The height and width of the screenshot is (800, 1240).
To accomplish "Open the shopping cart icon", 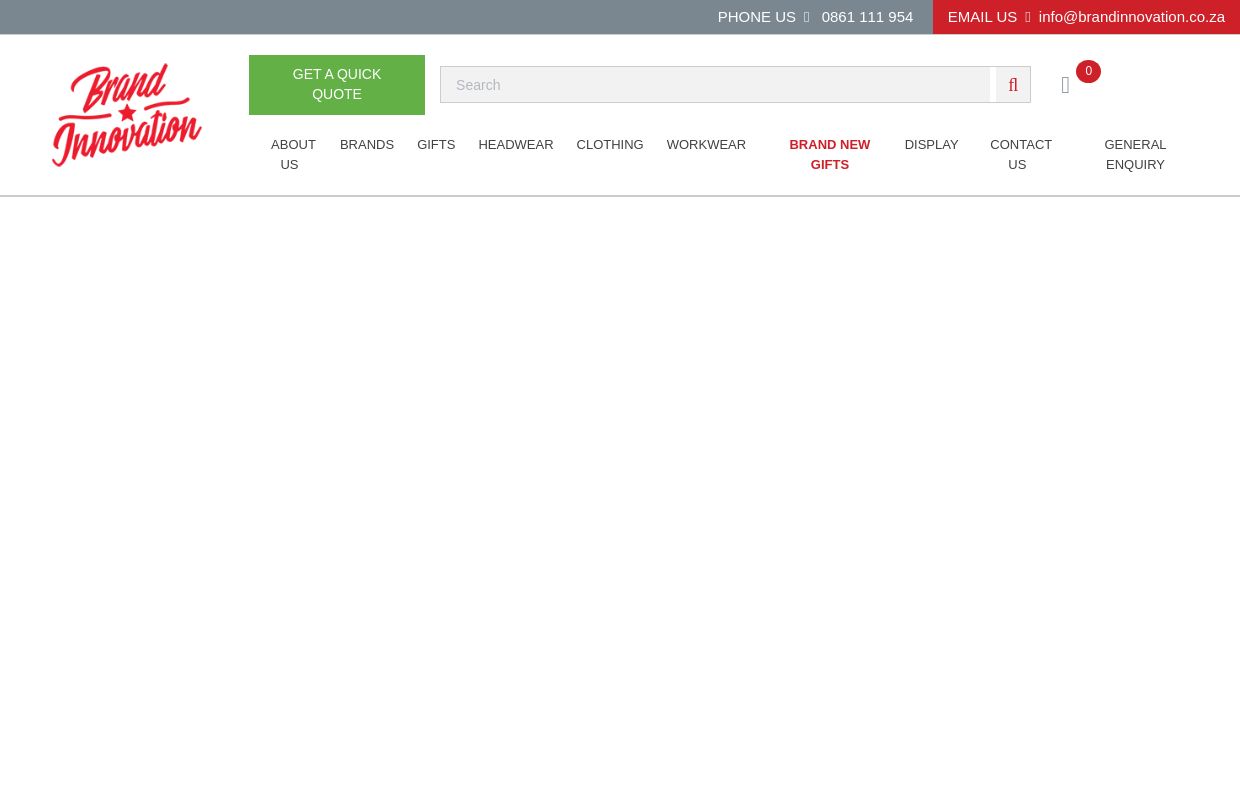I will (x=1065, y=86).
